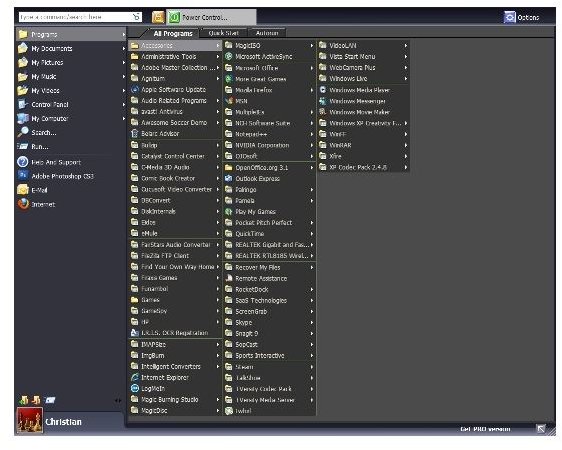The width and height of the screenshot is (562, 450).
Task: Click the user icon with green arrow
Action: click(24, 400)
